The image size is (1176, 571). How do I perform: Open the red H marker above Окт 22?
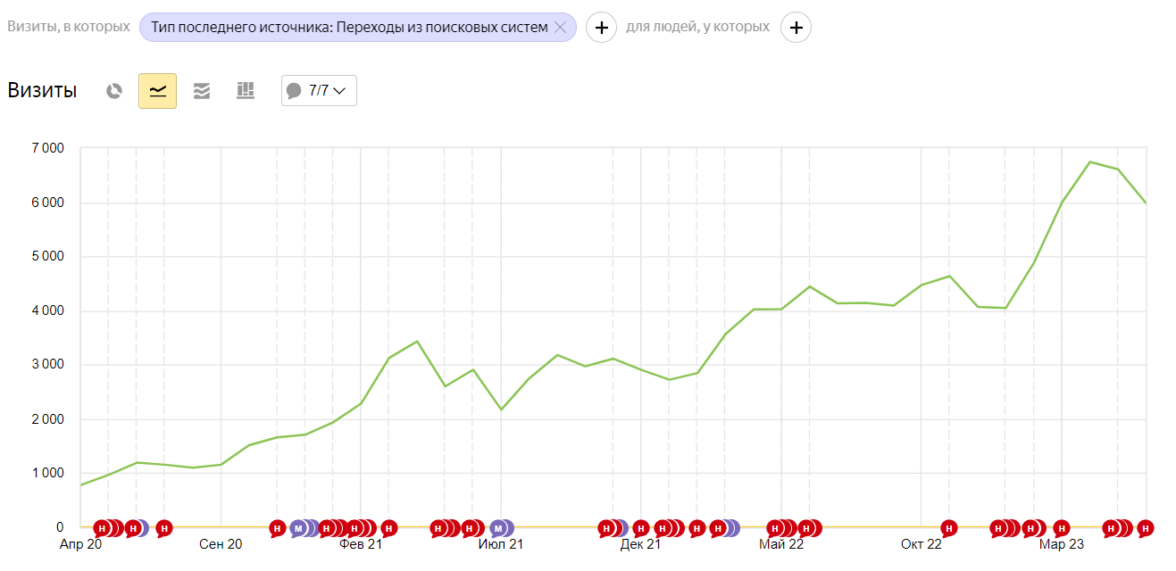tap(949, 528)
